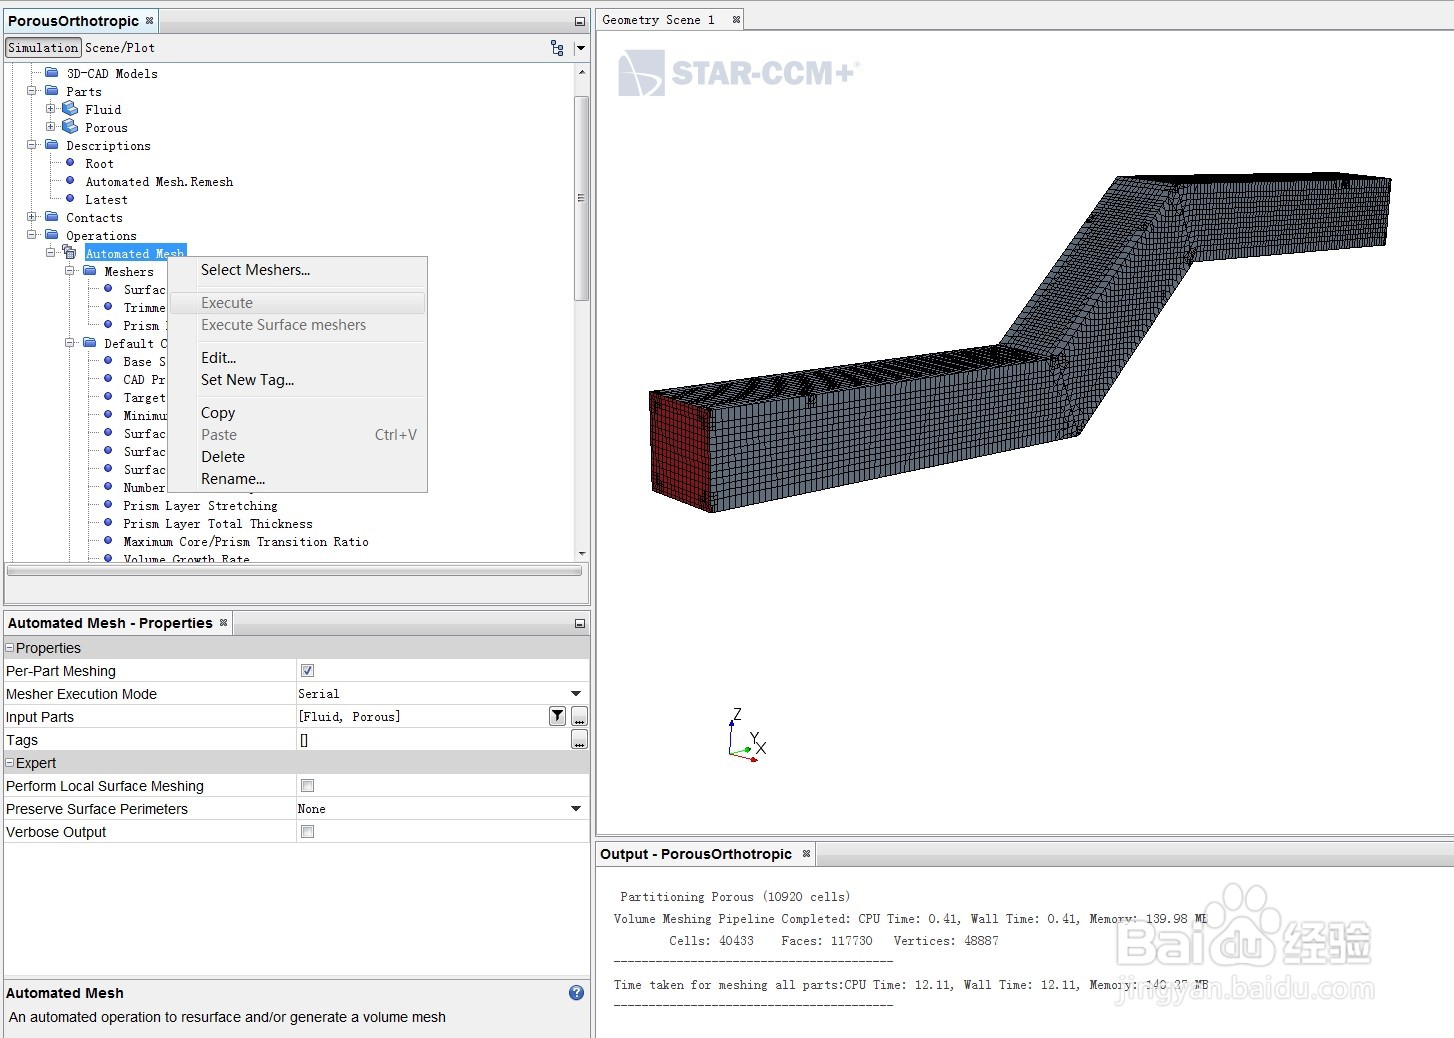Open help for Automated Mesh
1454x1038 pixels.
(x=576, y=993)
